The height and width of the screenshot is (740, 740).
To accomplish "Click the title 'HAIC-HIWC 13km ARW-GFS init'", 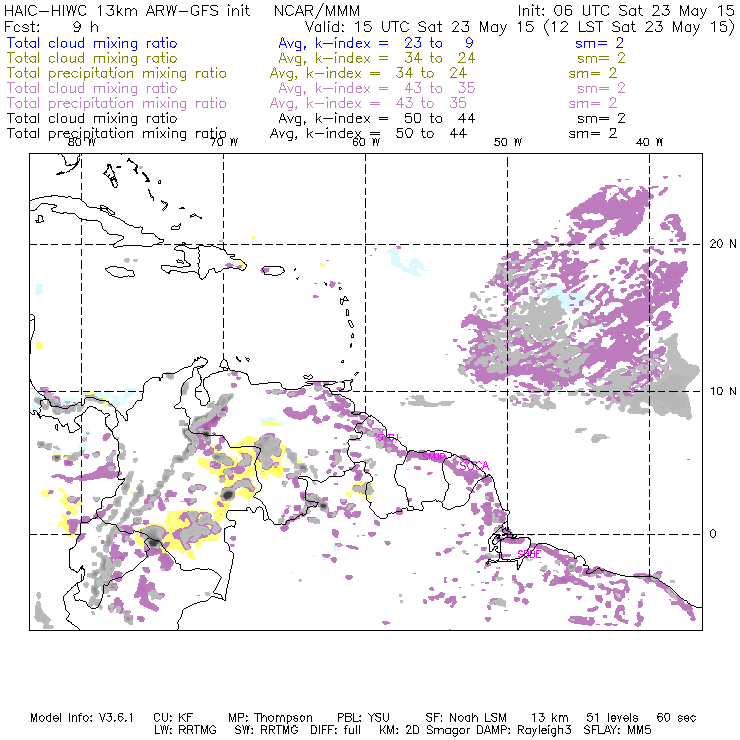I will tap(126, 10).
